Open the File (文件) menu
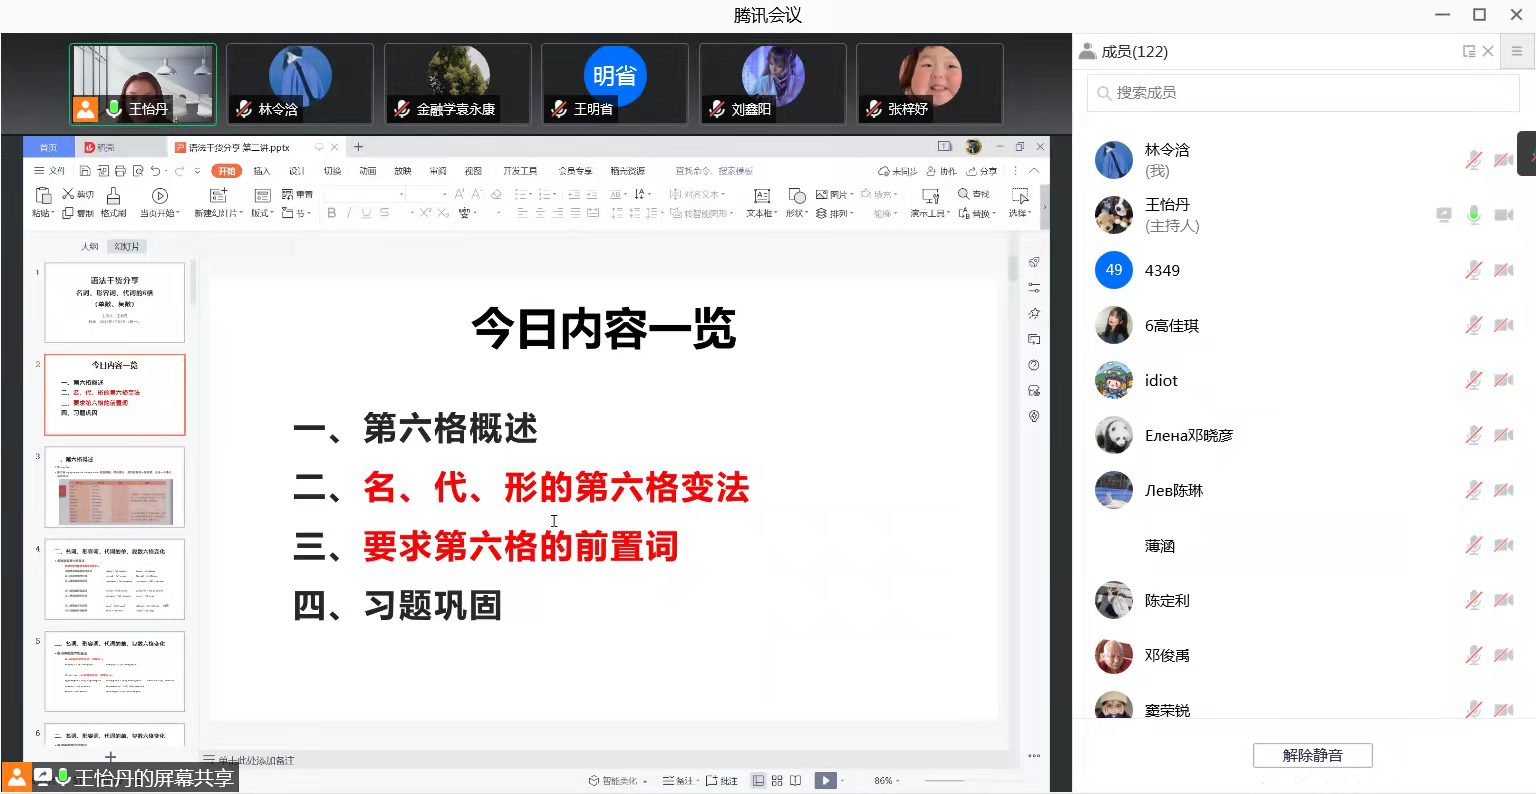The height and width of the screenshot is (794, 1536). [50, 171]
